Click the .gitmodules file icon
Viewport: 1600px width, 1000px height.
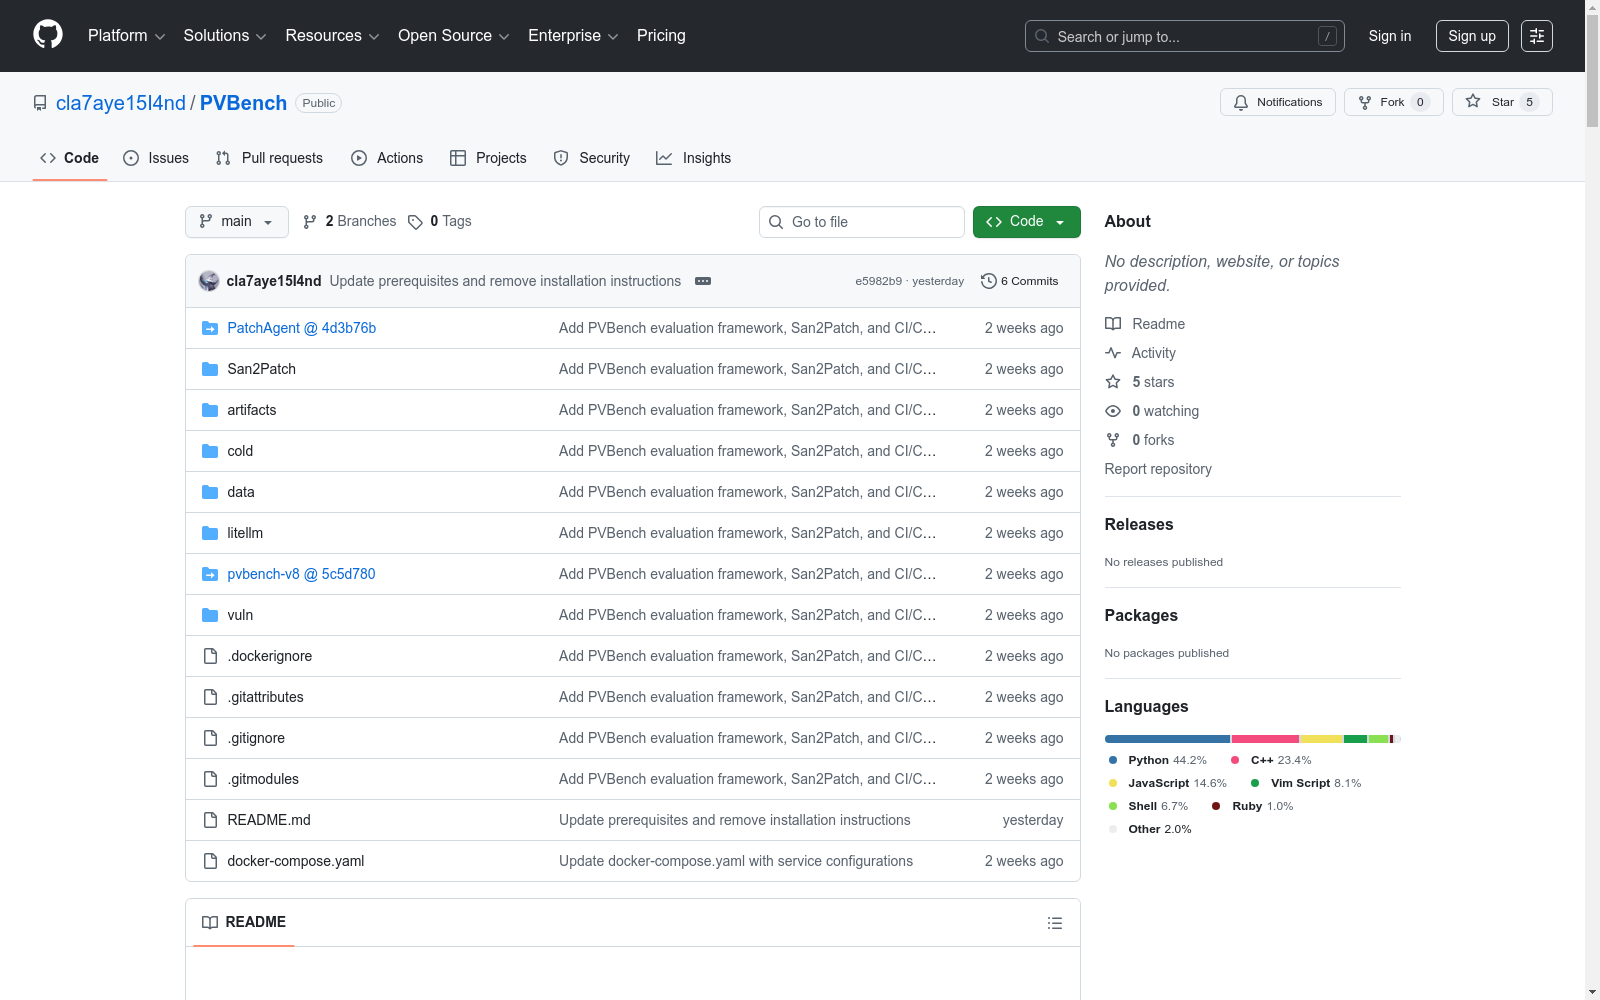pyautogui.click(x=210, y=779)
